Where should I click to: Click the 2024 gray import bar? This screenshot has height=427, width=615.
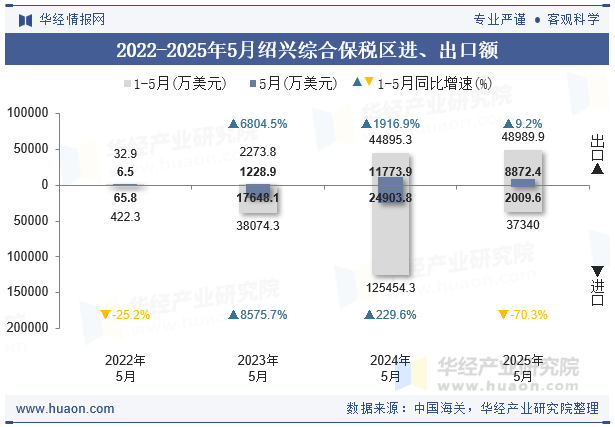click(x=390, y=230)
